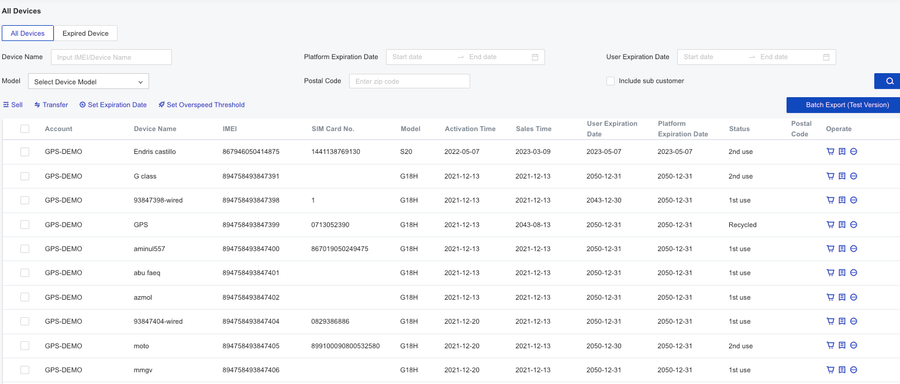Enable Include sub customer checkbox
The height and width of the screenshot is (384, 900).
tap(611, 81)
